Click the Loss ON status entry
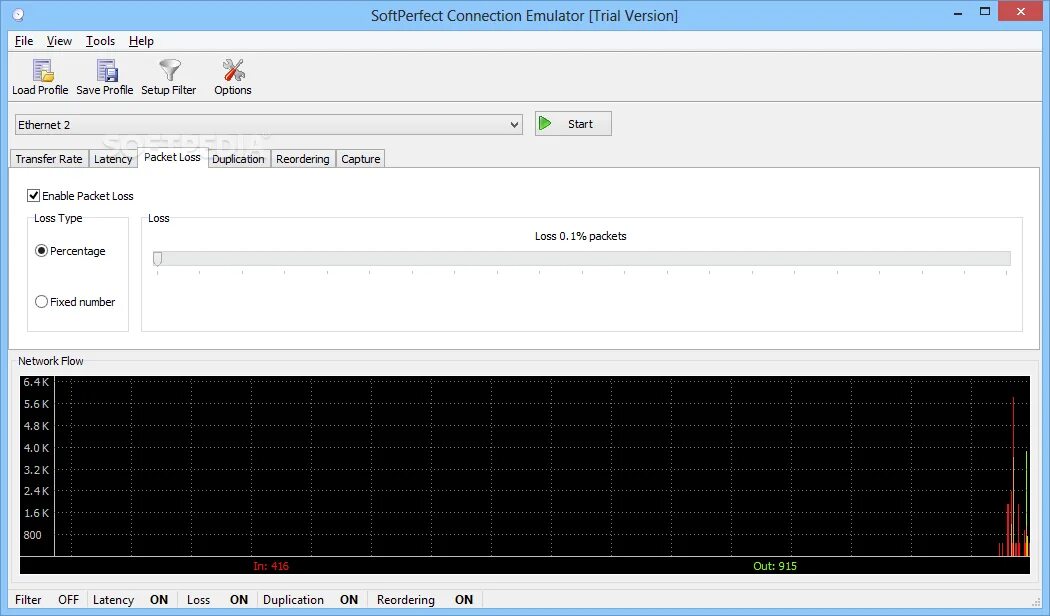 (217, 599)
